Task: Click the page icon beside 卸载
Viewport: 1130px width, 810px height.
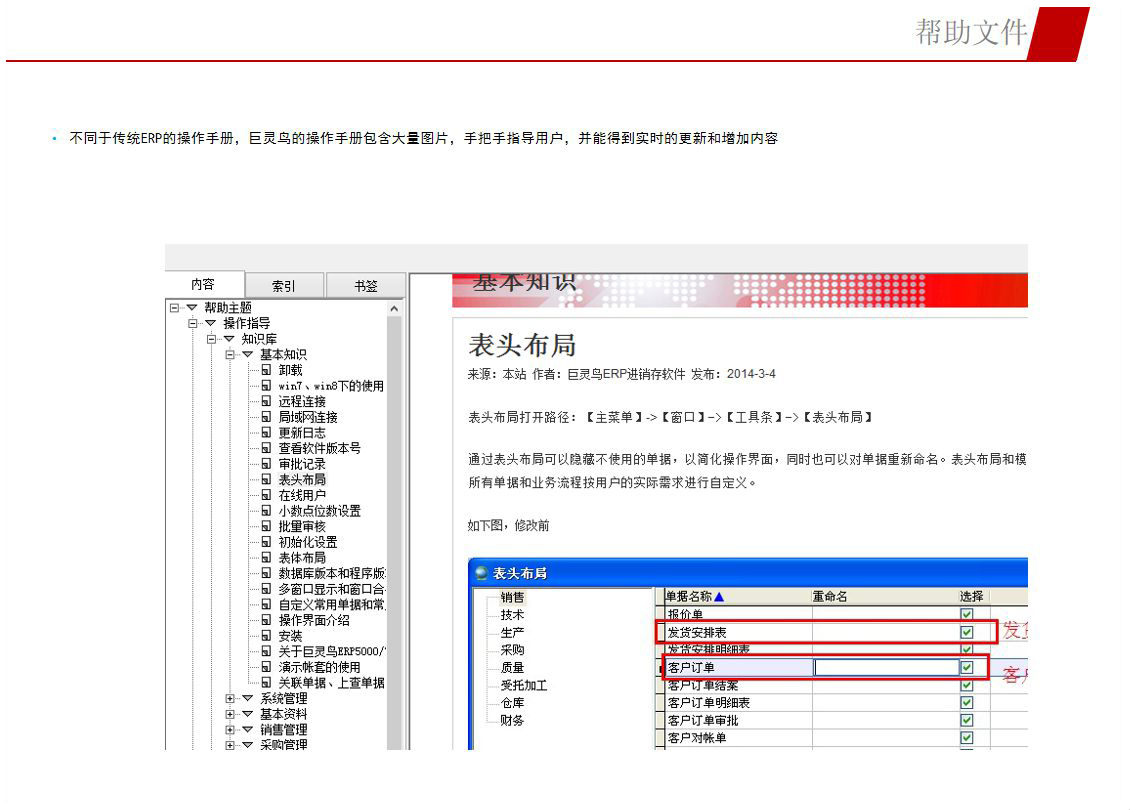Action: click(x=267, y=370)
